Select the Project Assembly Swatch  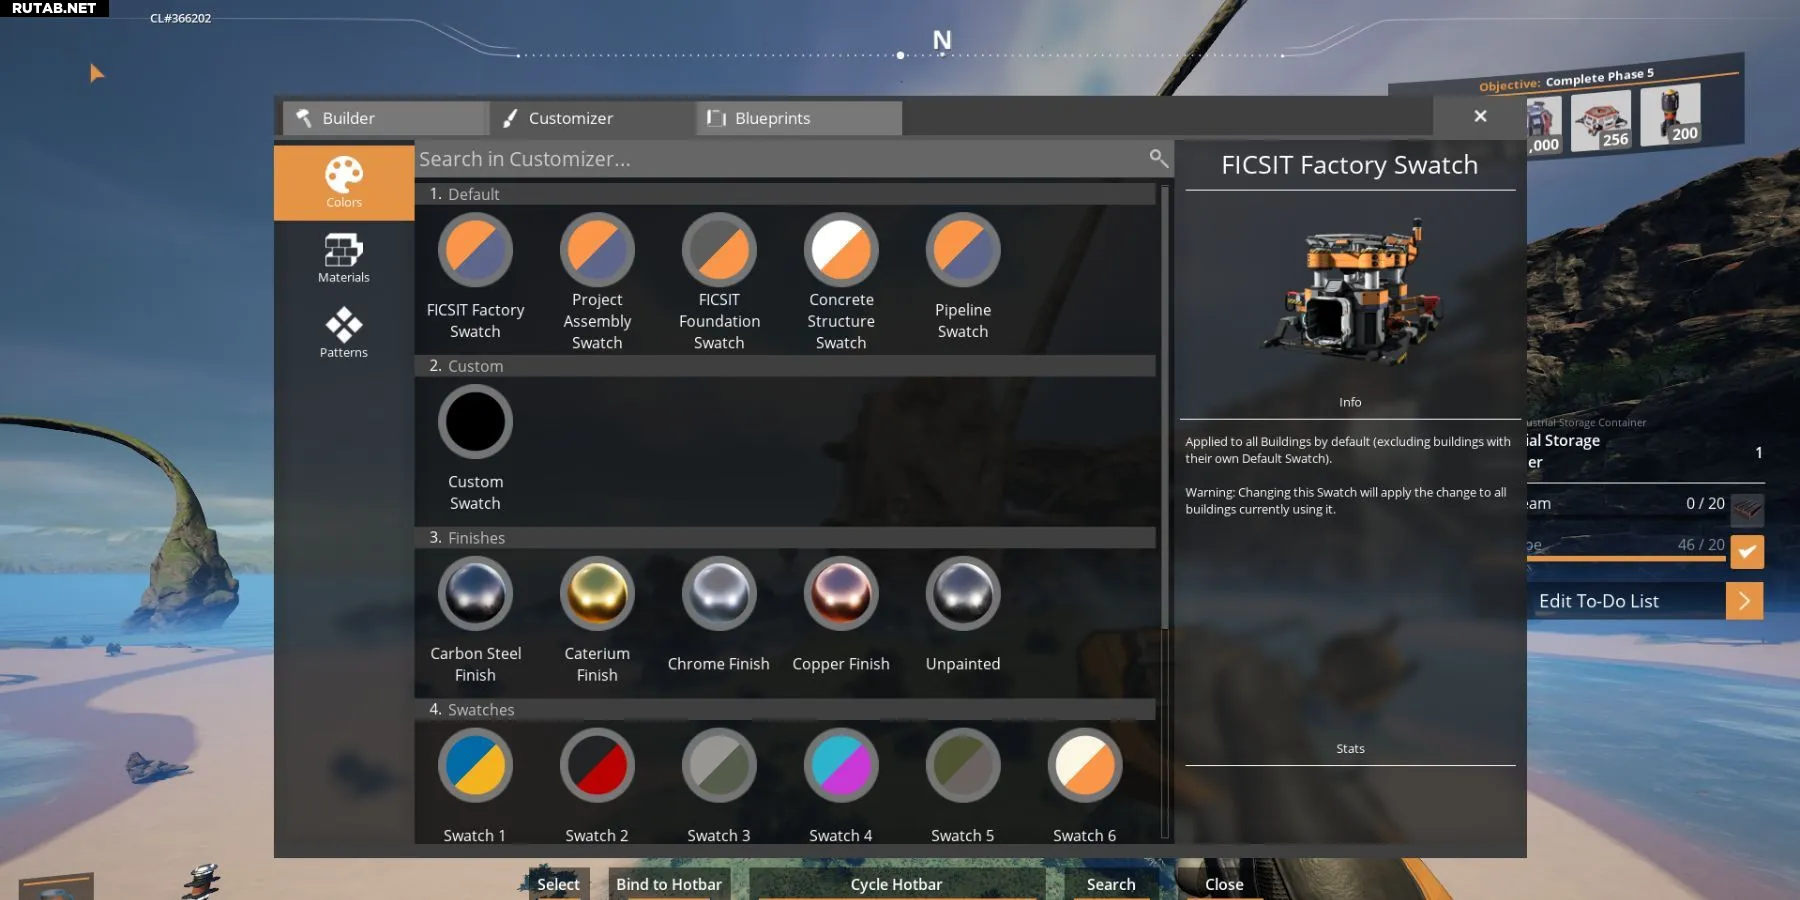pyautogui.click(x=597, y=249)
